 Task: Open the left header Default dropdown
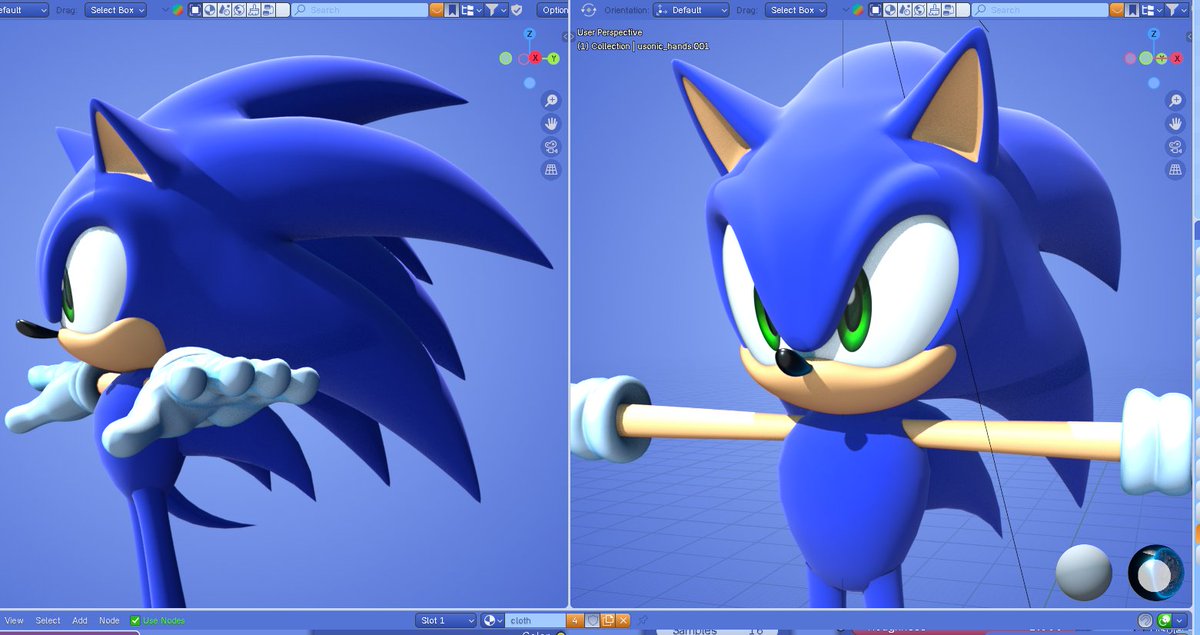[x=24, y=10]
